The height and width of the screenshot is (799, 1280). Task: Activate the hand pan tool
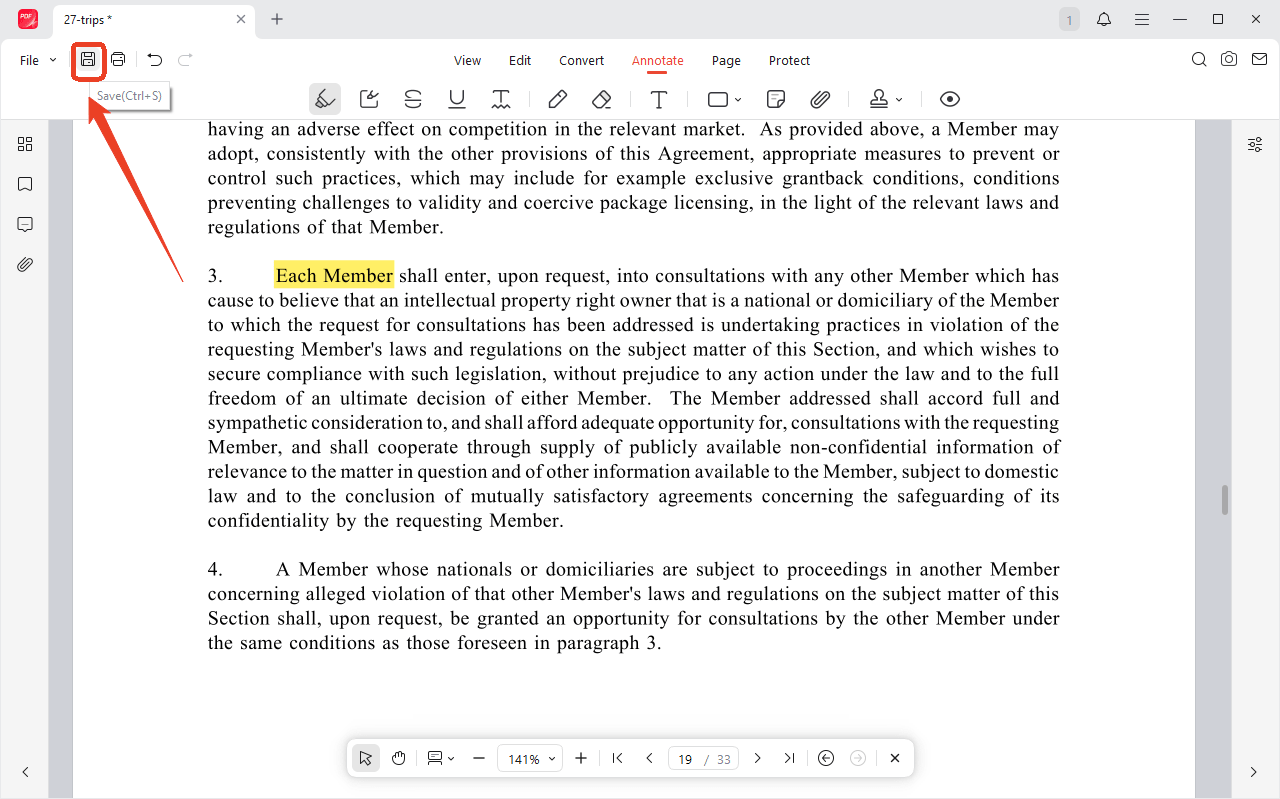tap(398, 758)
